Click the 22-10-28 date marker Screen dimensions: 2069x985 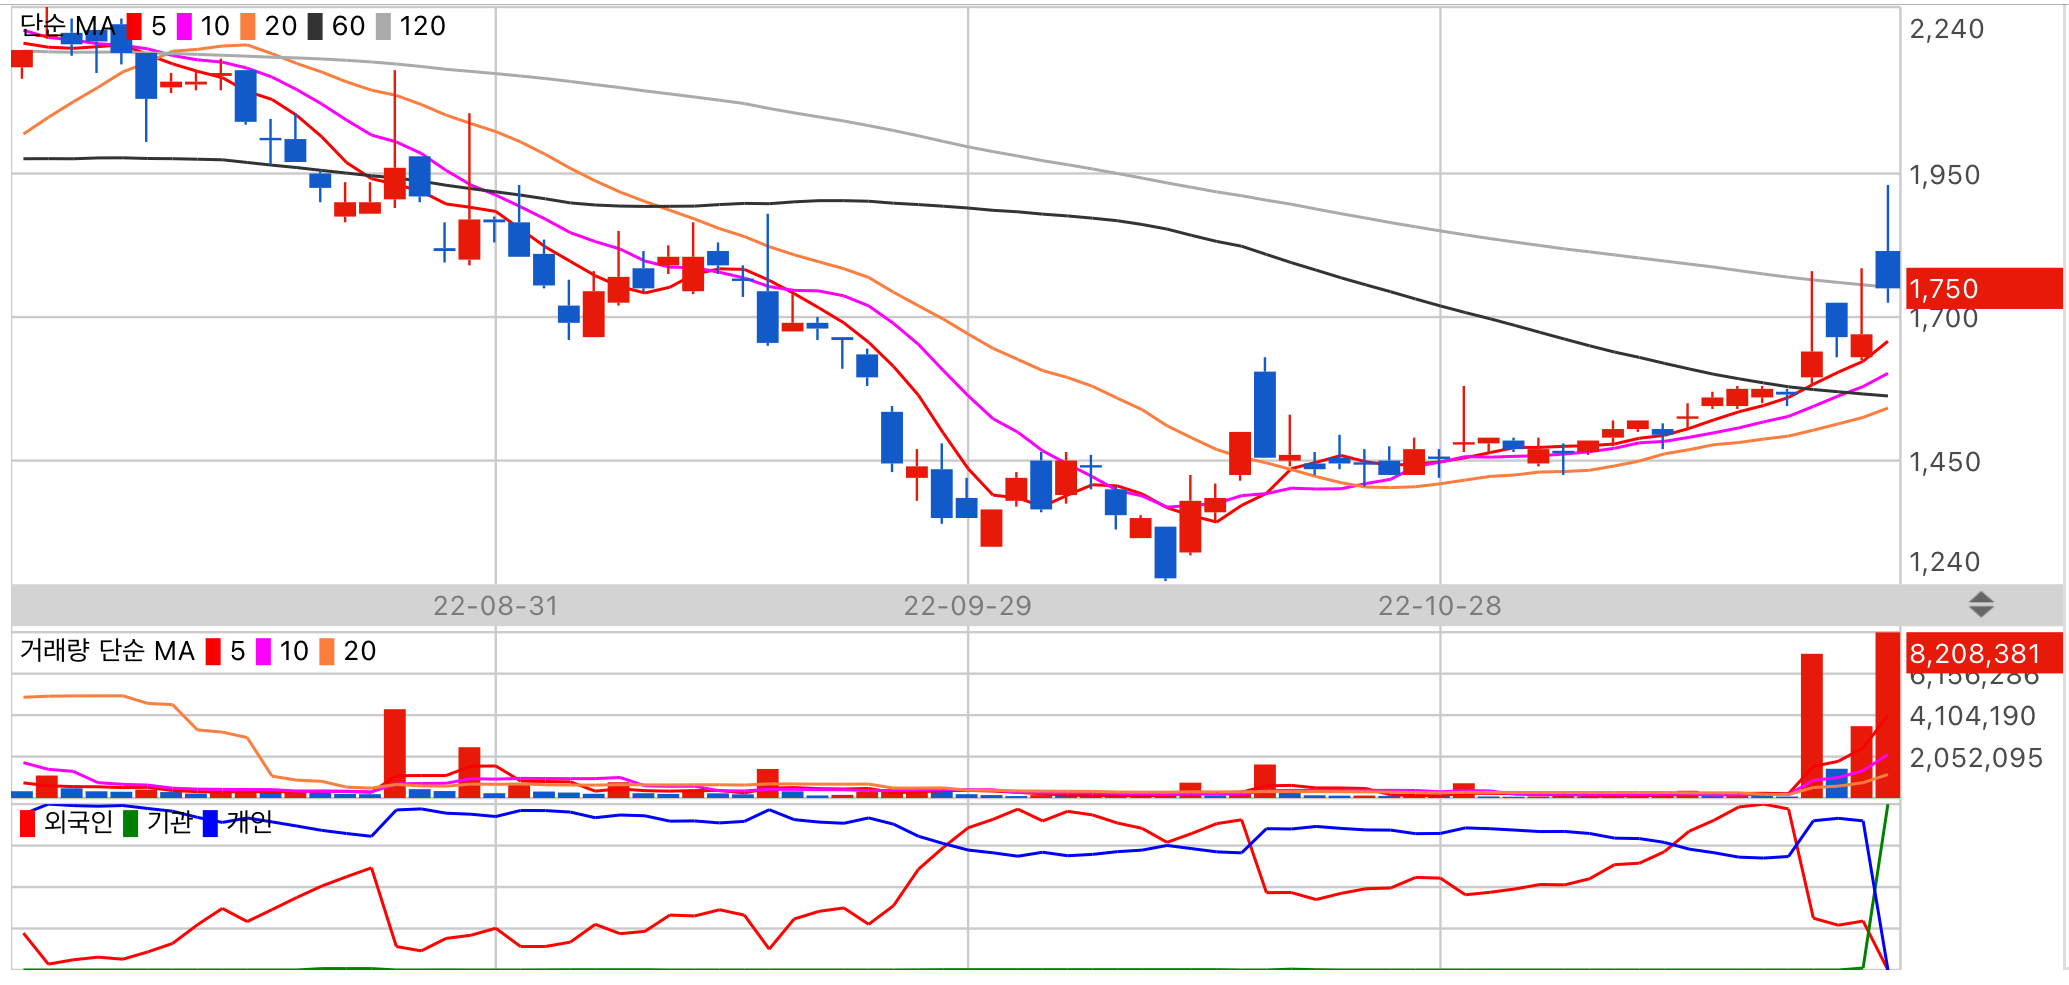[x=1440, y=606]
